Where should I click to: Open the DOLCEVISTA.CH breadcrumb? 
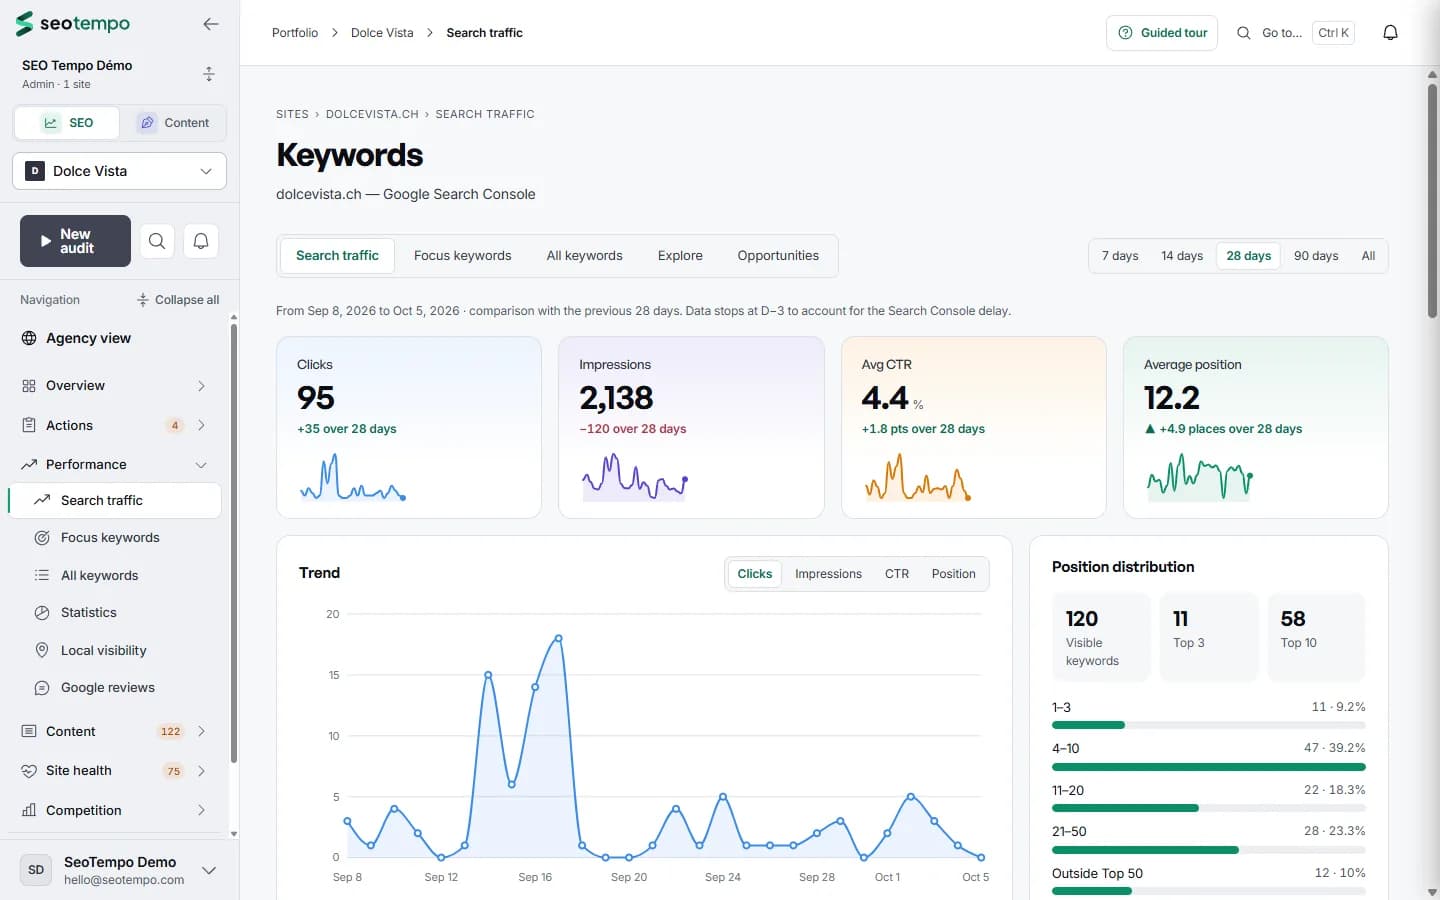(372, 114)
